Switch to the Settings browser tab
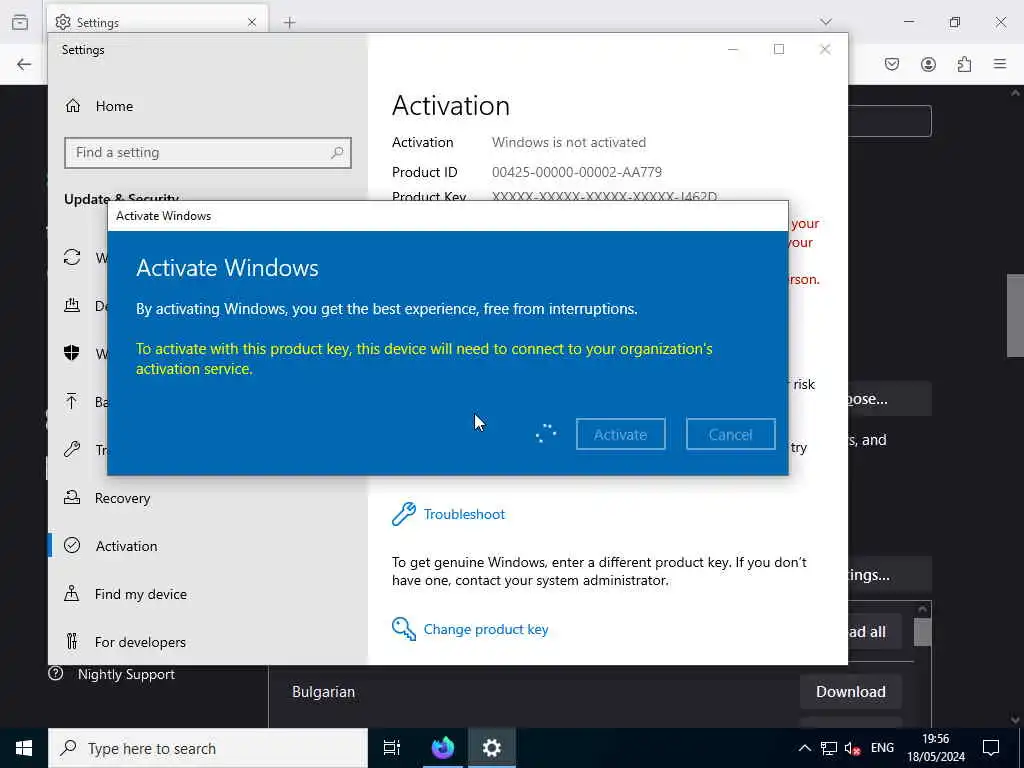 click(157, 22)
